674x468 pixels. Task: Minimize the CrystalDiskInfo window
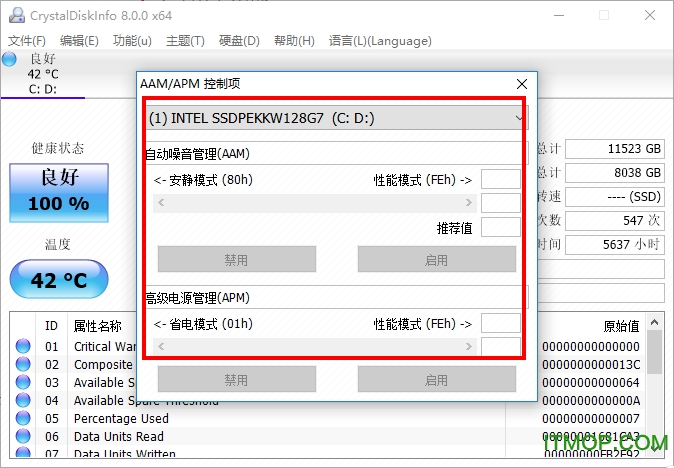click(x=559, y=15)
